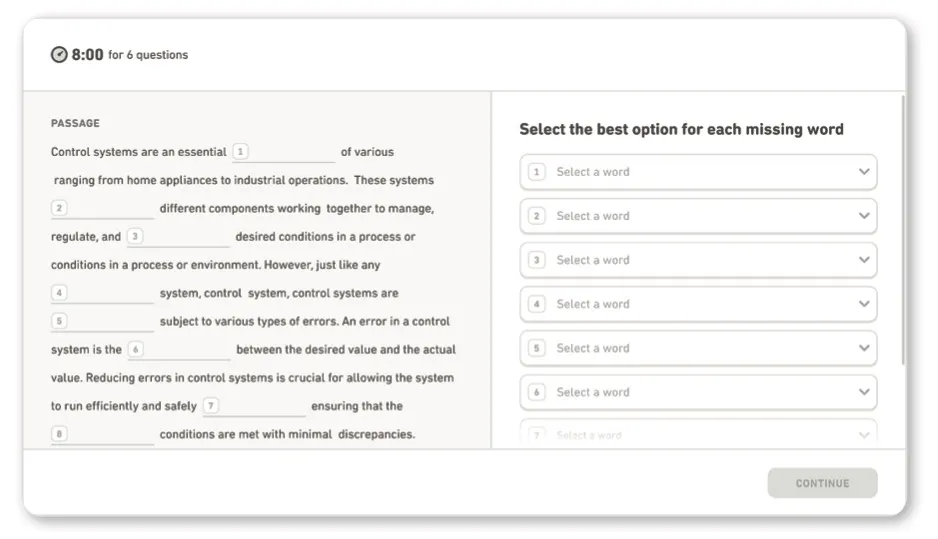
Task: Click the timer clock icon
Action: [x=59, y=55]
